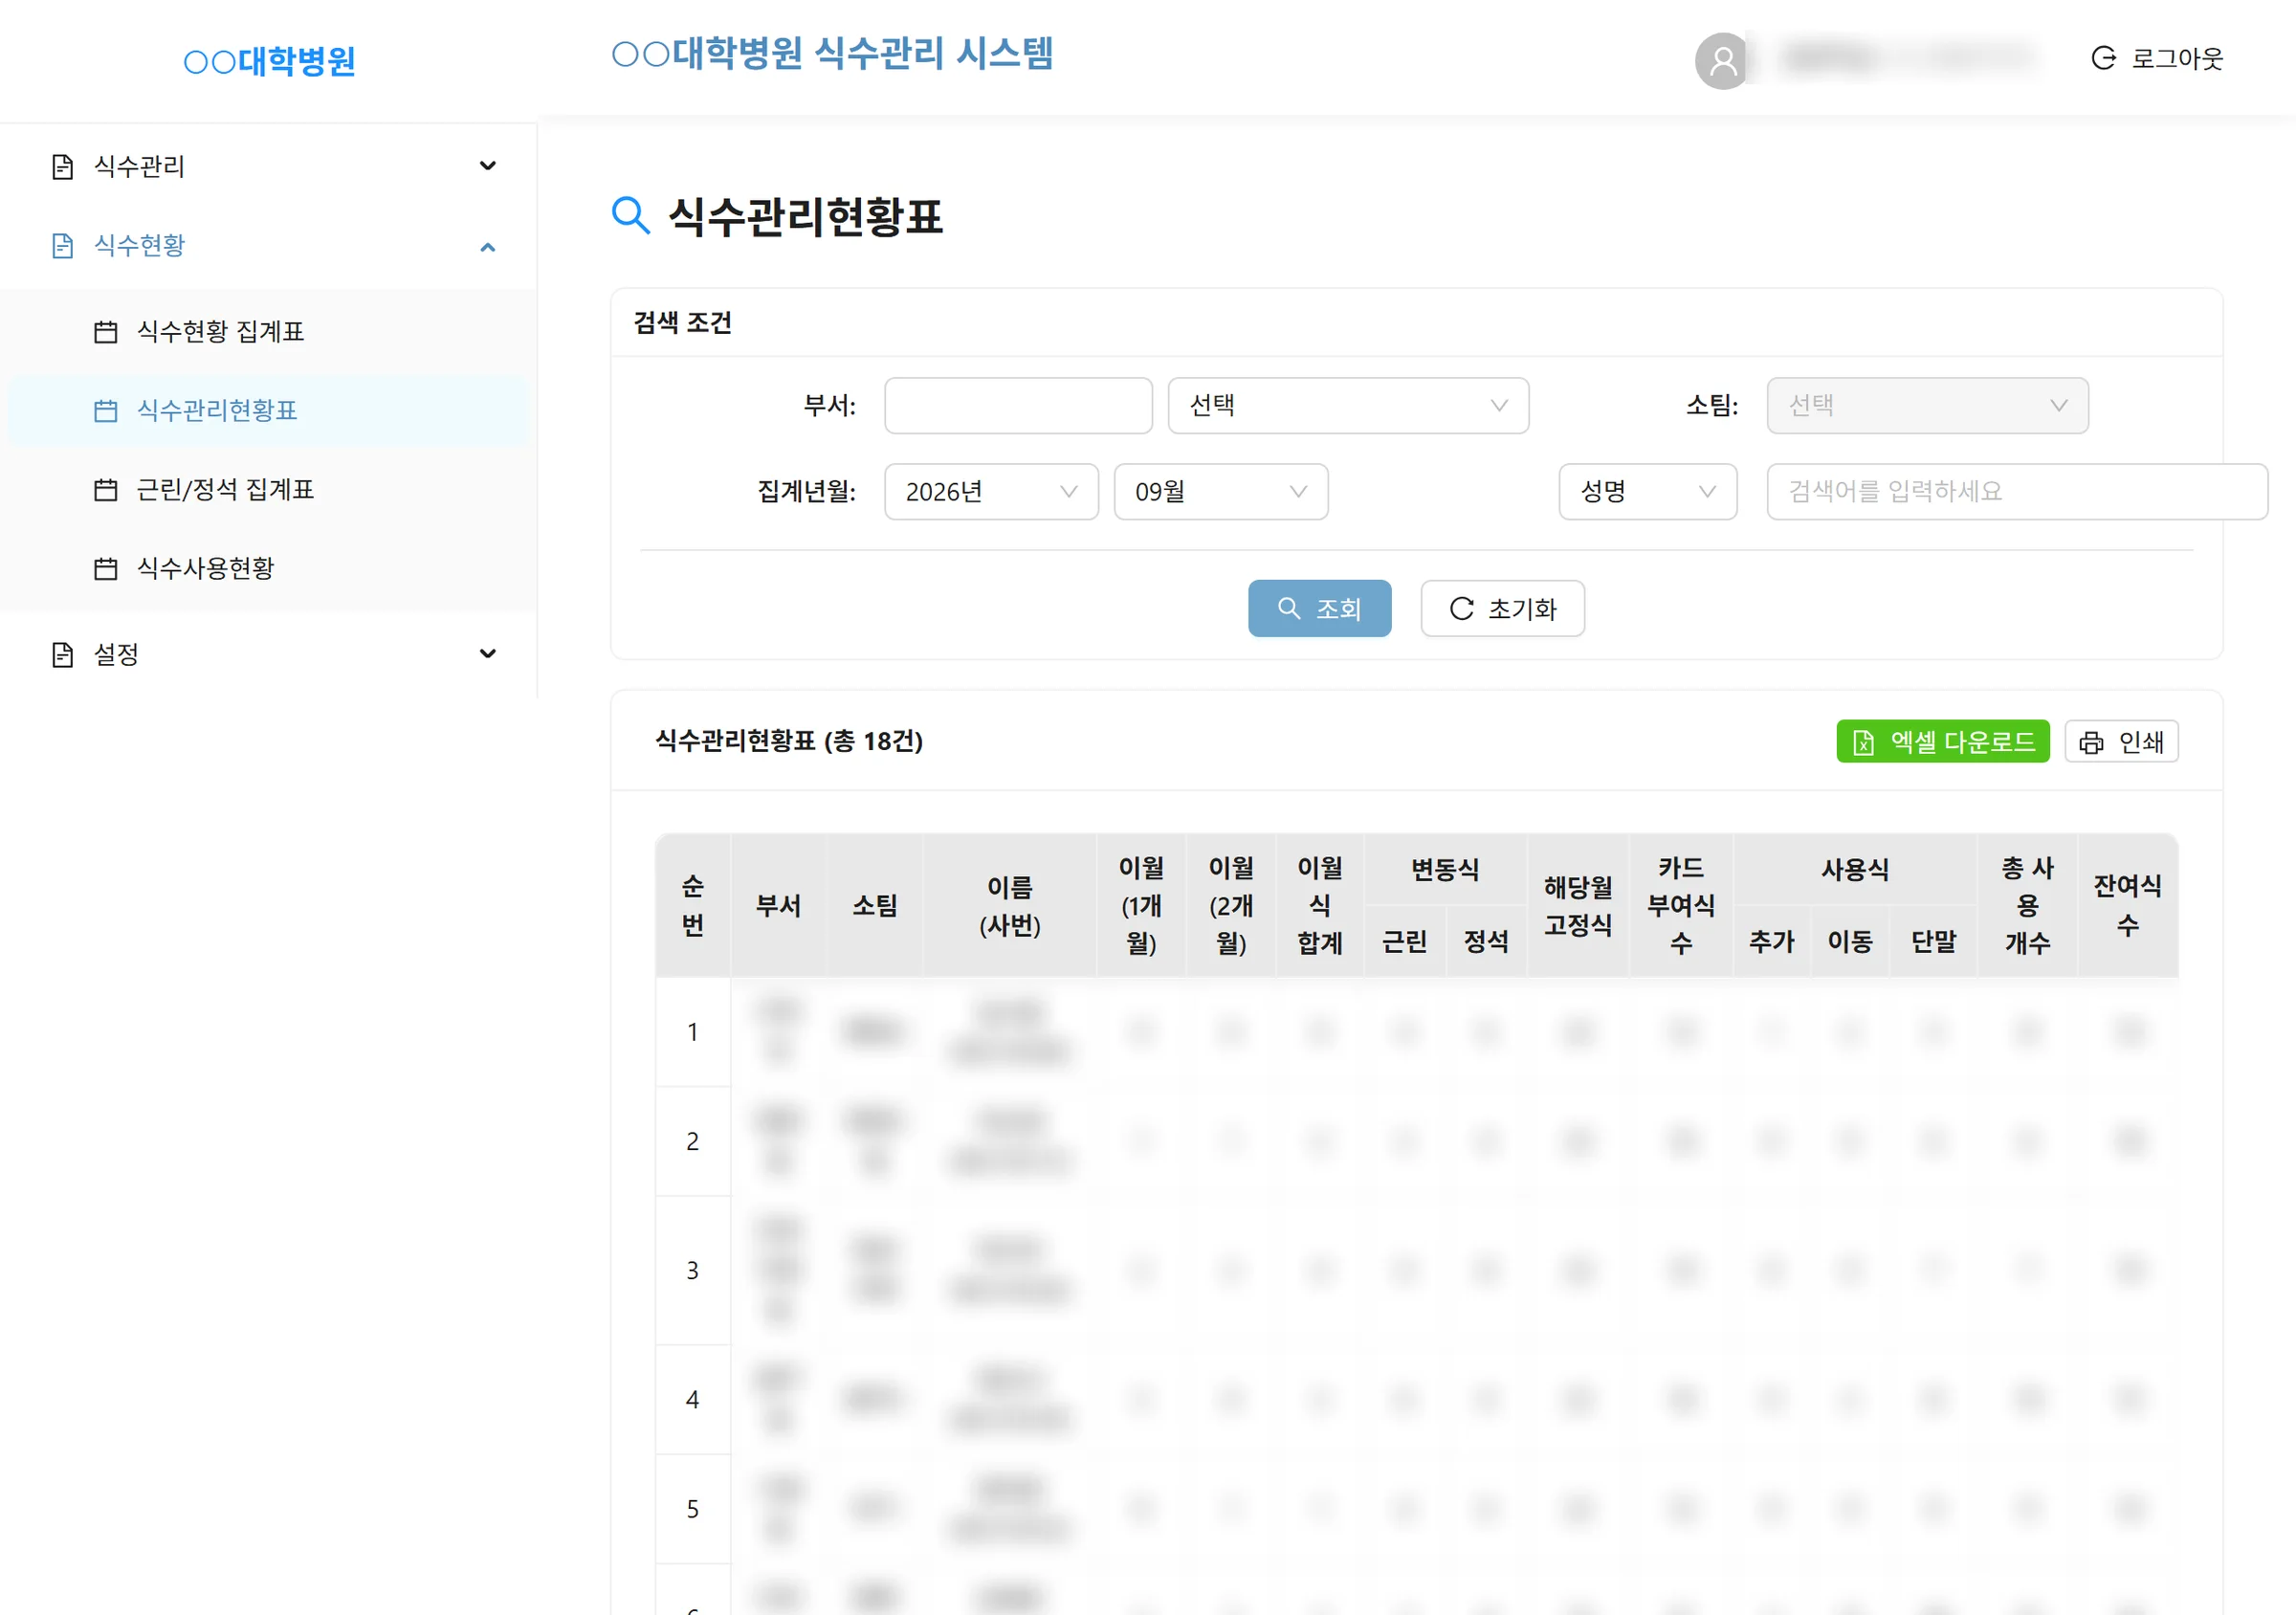
Task: Click the 인쇄 print button
Action: tap(2121, 741)
